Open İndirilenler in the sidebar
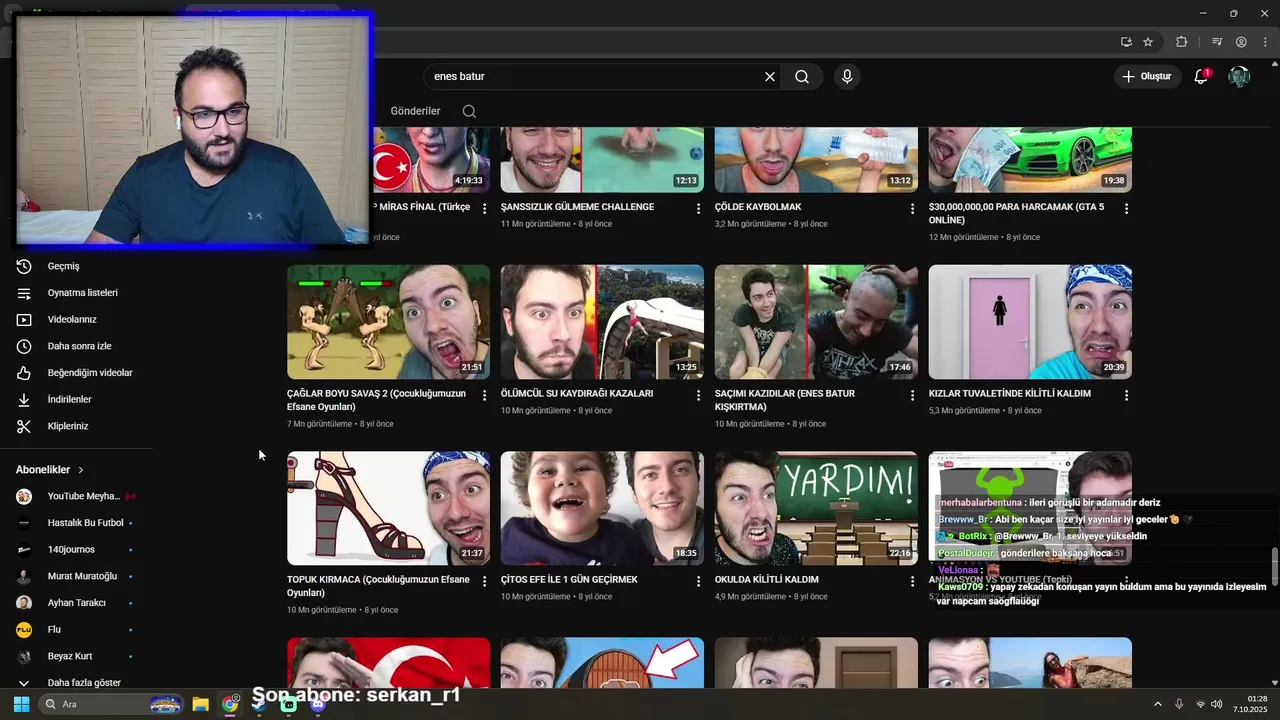 69,399
